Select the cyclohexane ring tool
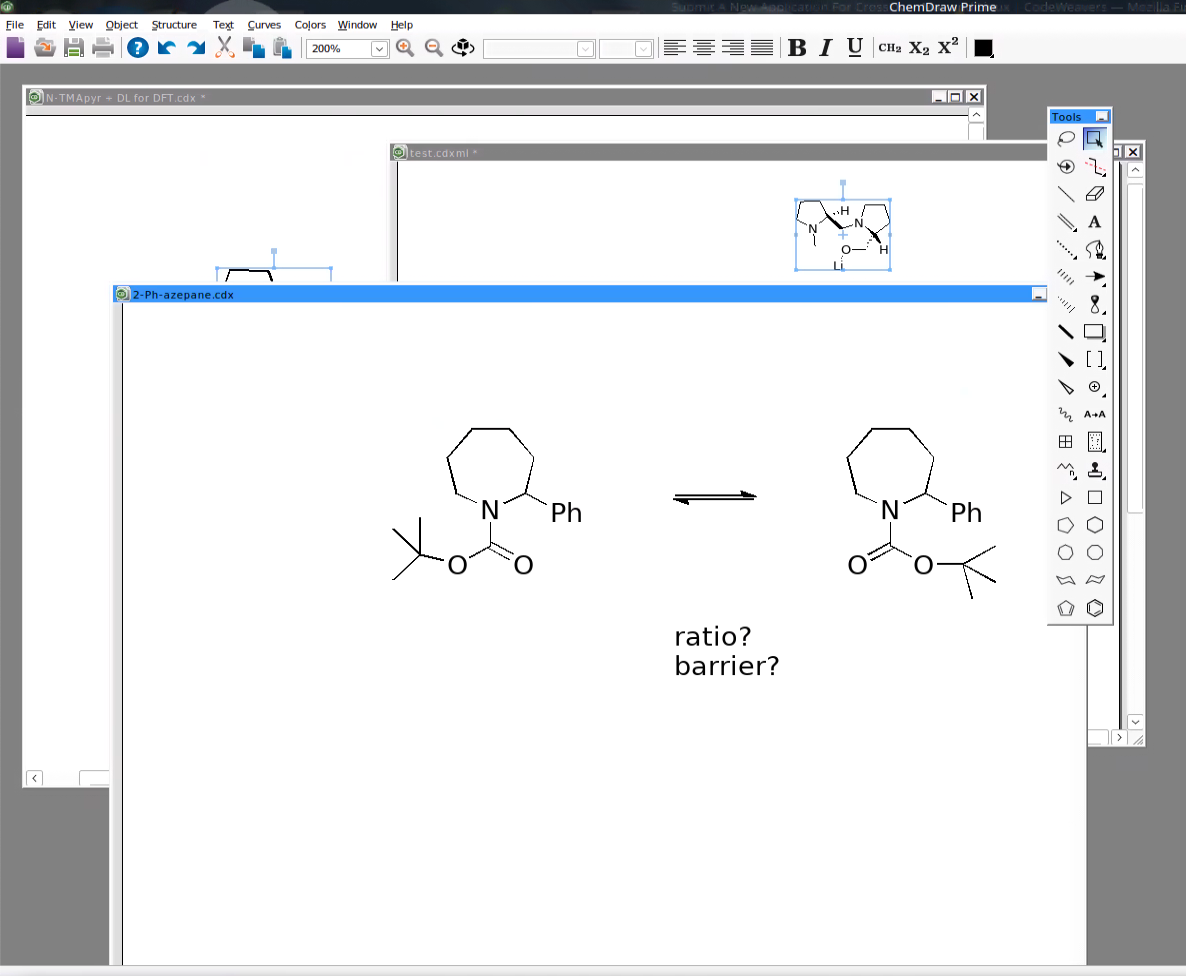Image resolution: width=1186 pixels, height=976 pixels. (1095, 524)
